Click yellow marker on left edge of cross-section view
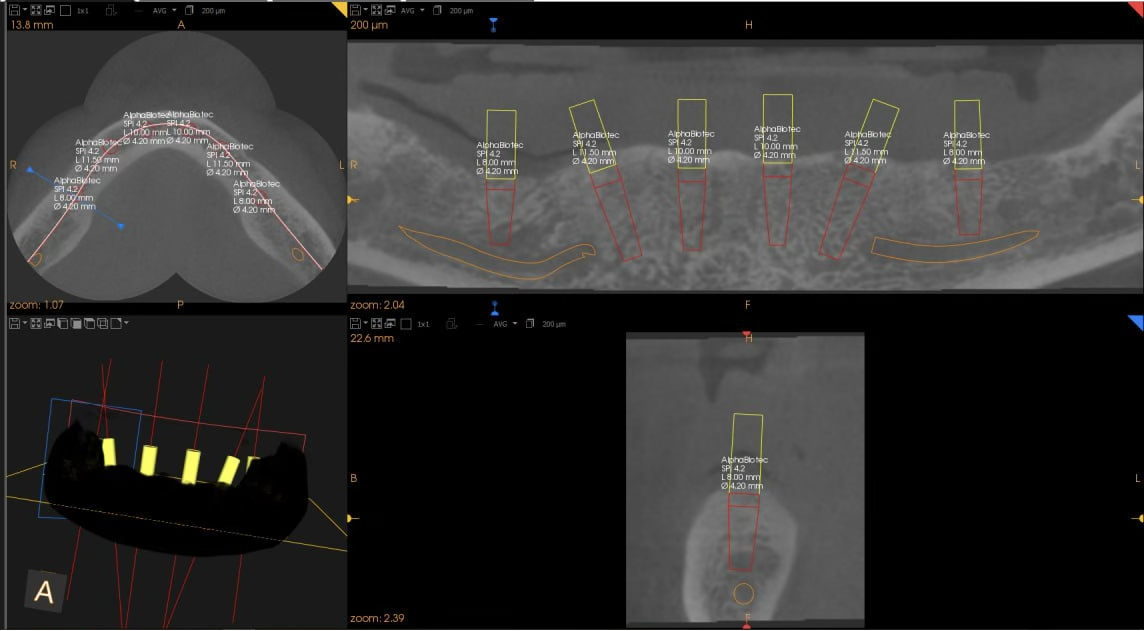The image size is (1144, 631). click(x=353, y=518)
